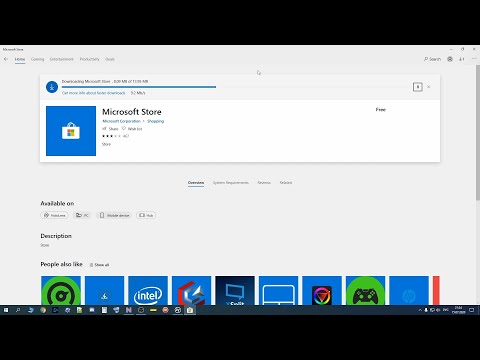This screenshot has width=480, height=360.
Task: Open the Shopping category link
Action: [x=156, y=121]
